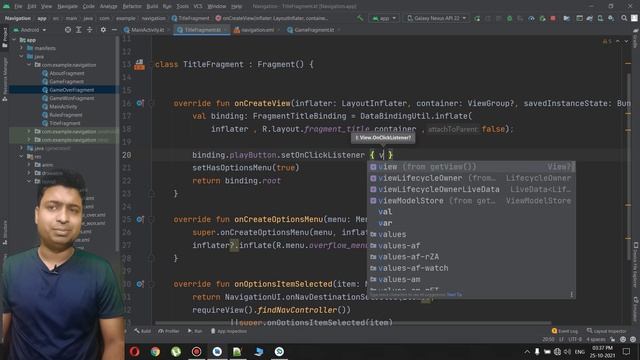
Task: Open Project panel settings gear
Action: click(103, 30)
